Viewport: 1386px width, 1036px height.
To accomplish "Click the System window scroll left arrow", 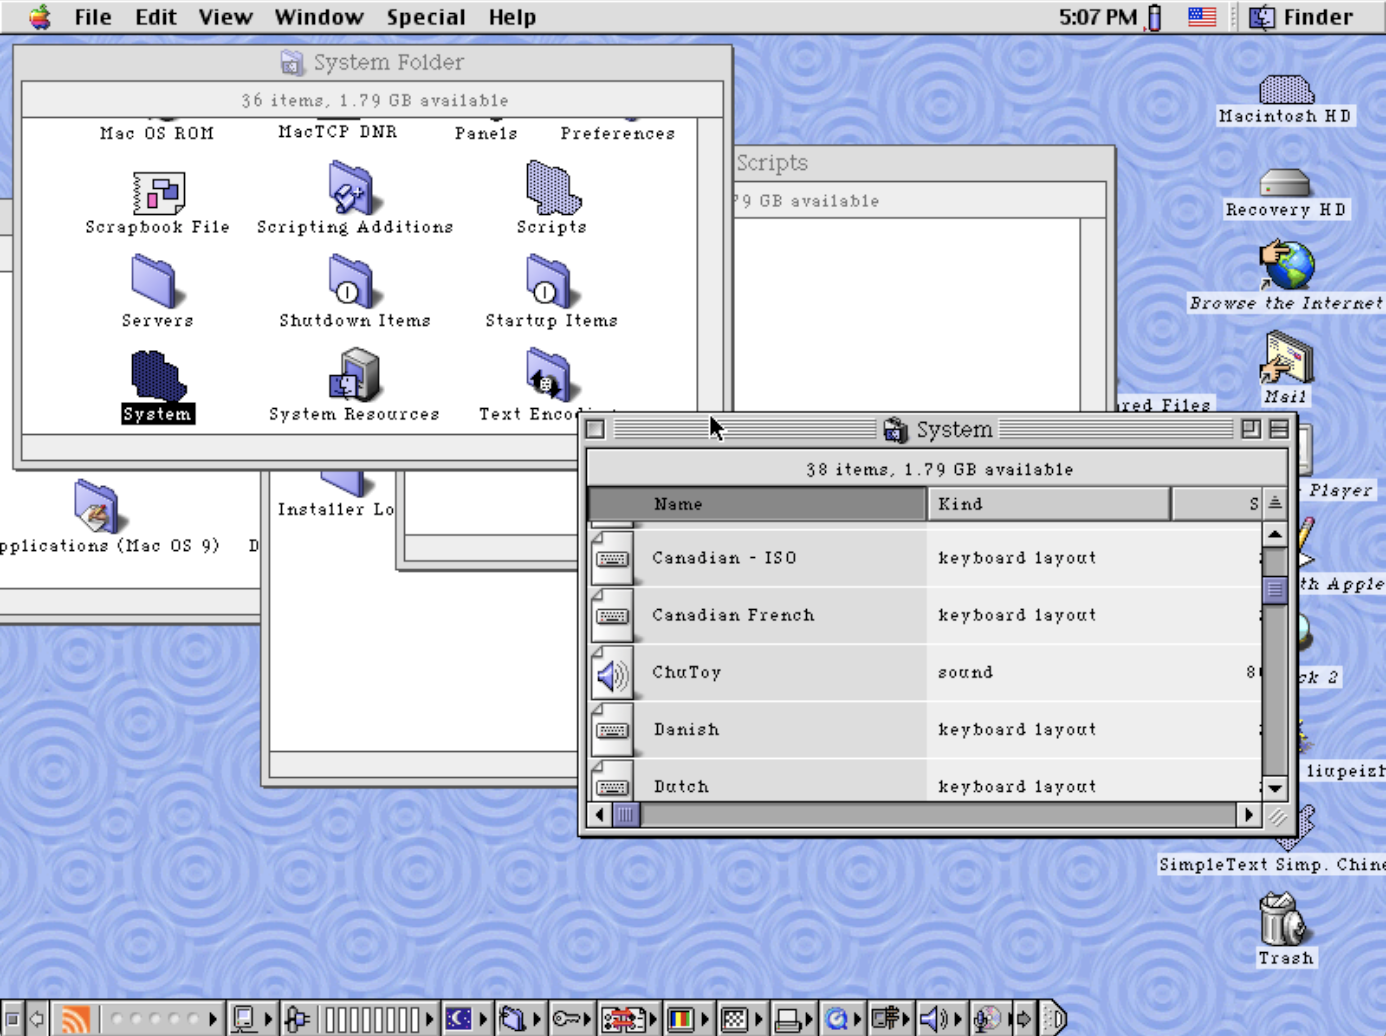I will tap(600, 815).
